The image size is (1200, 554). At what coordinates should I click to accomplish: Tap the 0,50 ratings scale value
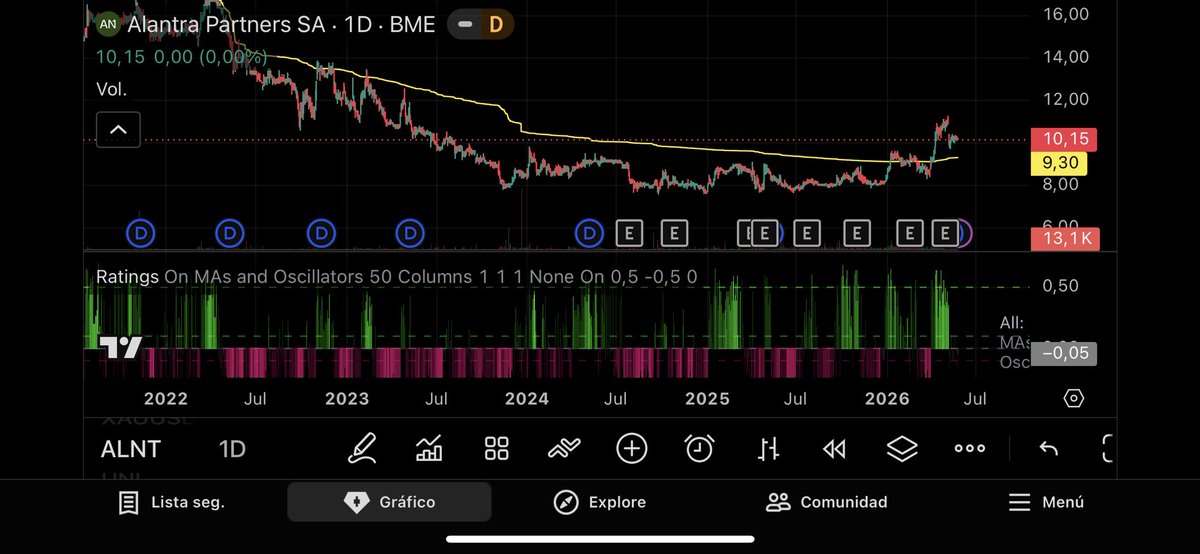pos(1061,286)
